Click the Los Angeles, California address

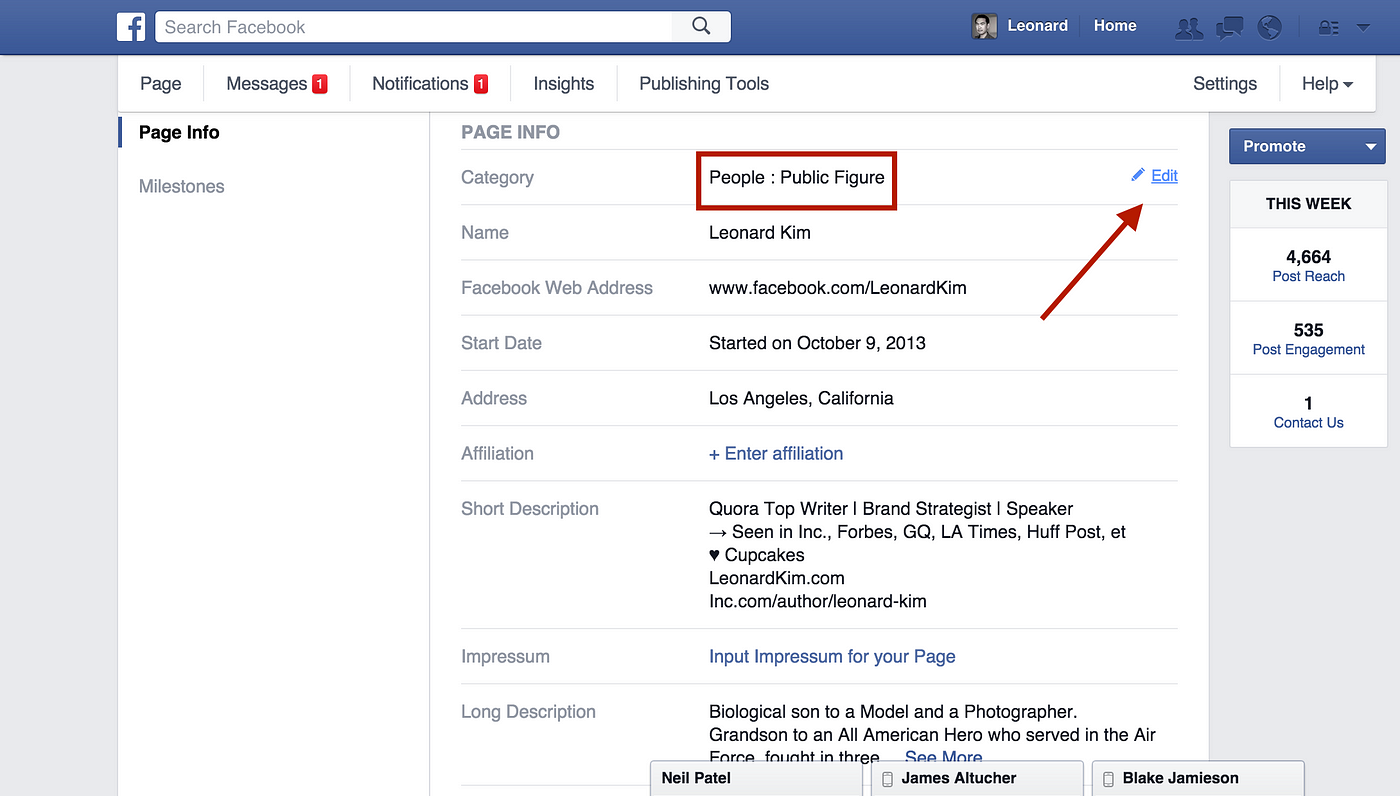(x=801, y=397)
